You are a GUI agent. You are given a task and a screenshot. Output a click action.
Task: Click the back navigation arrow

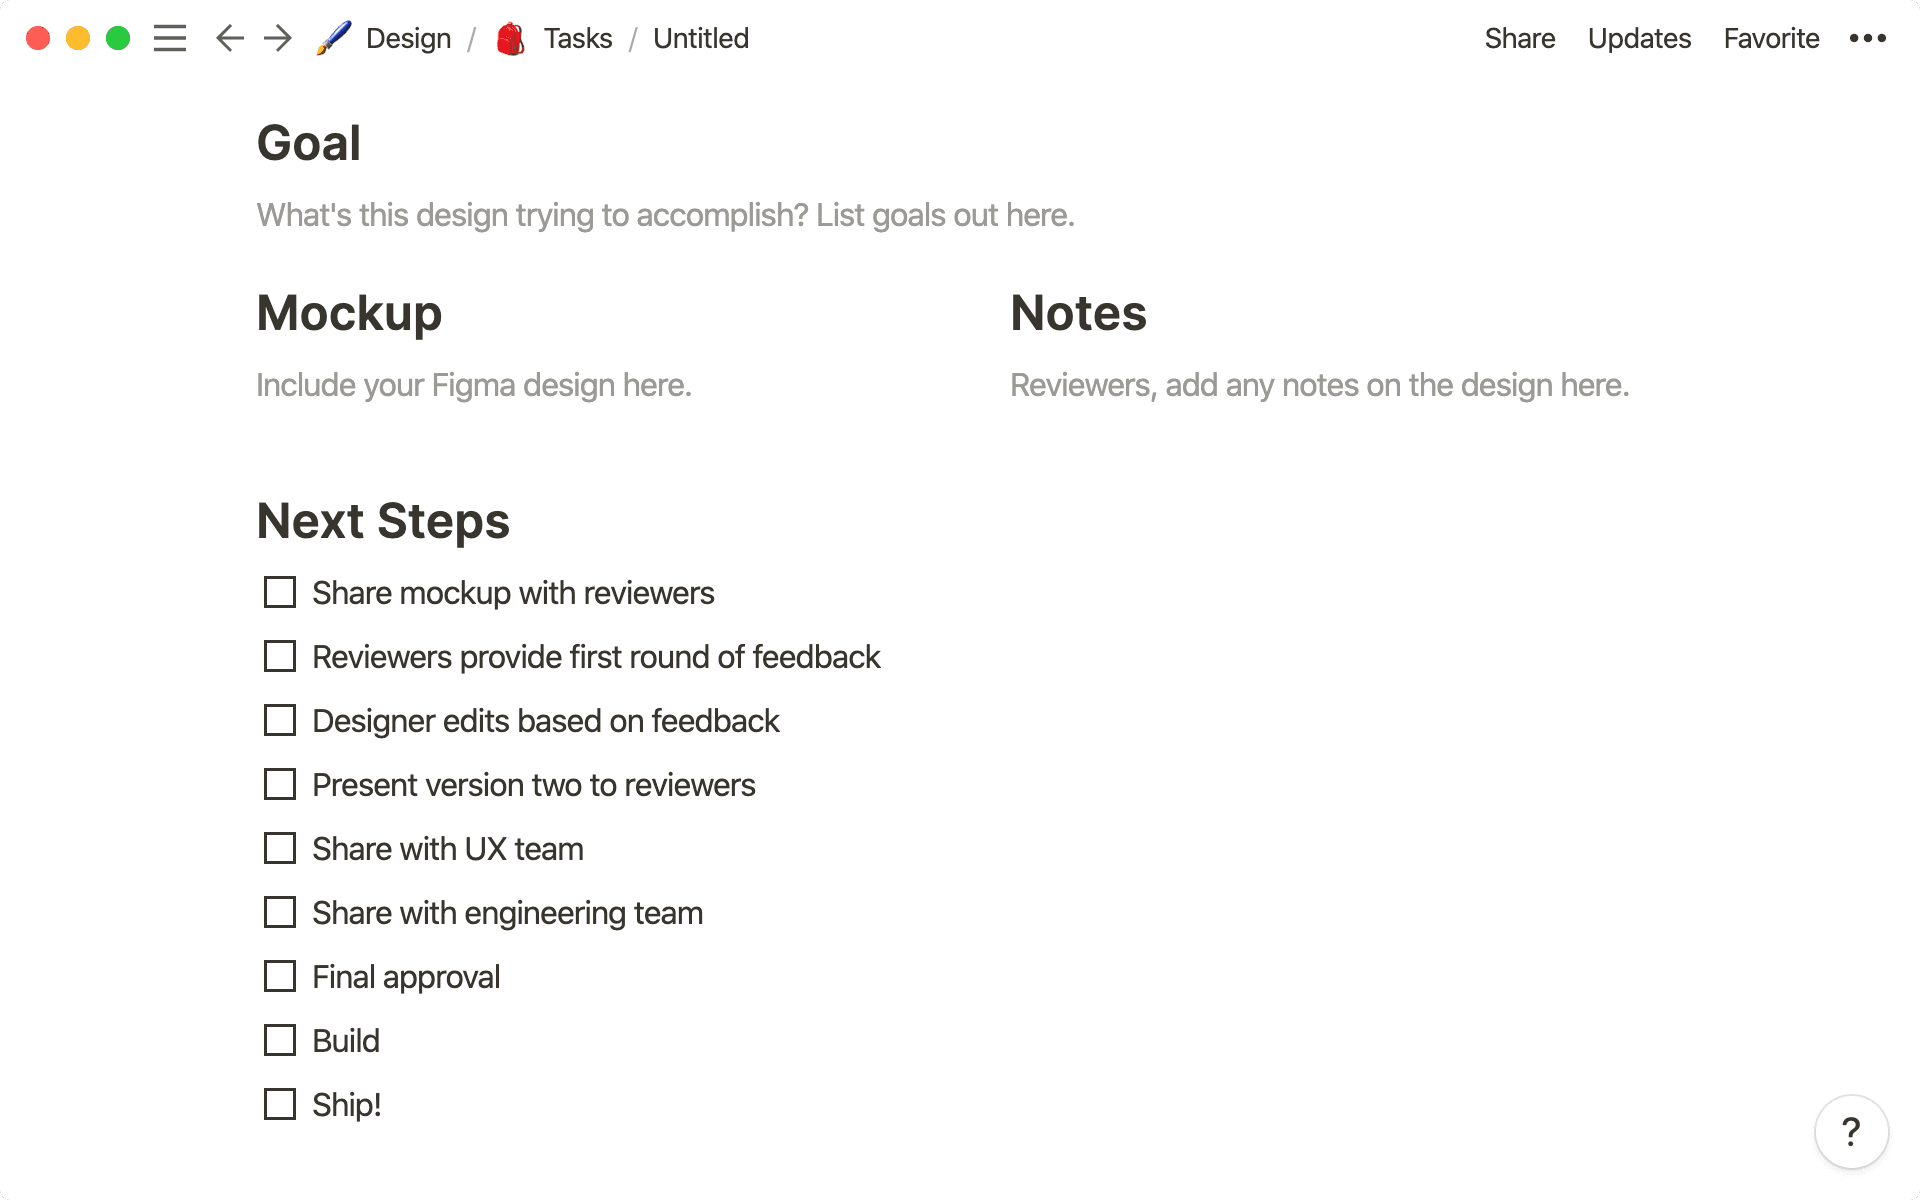click(228, 38)
